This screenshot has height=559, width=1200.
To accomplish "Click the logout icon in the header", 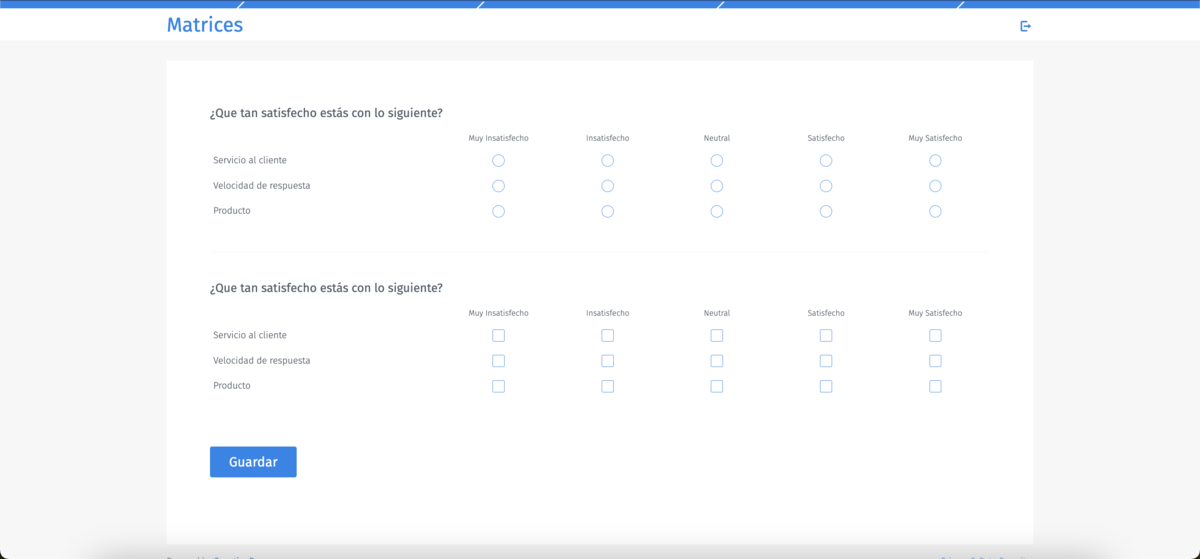I will pyautogui.click(x=1025, y=26).
